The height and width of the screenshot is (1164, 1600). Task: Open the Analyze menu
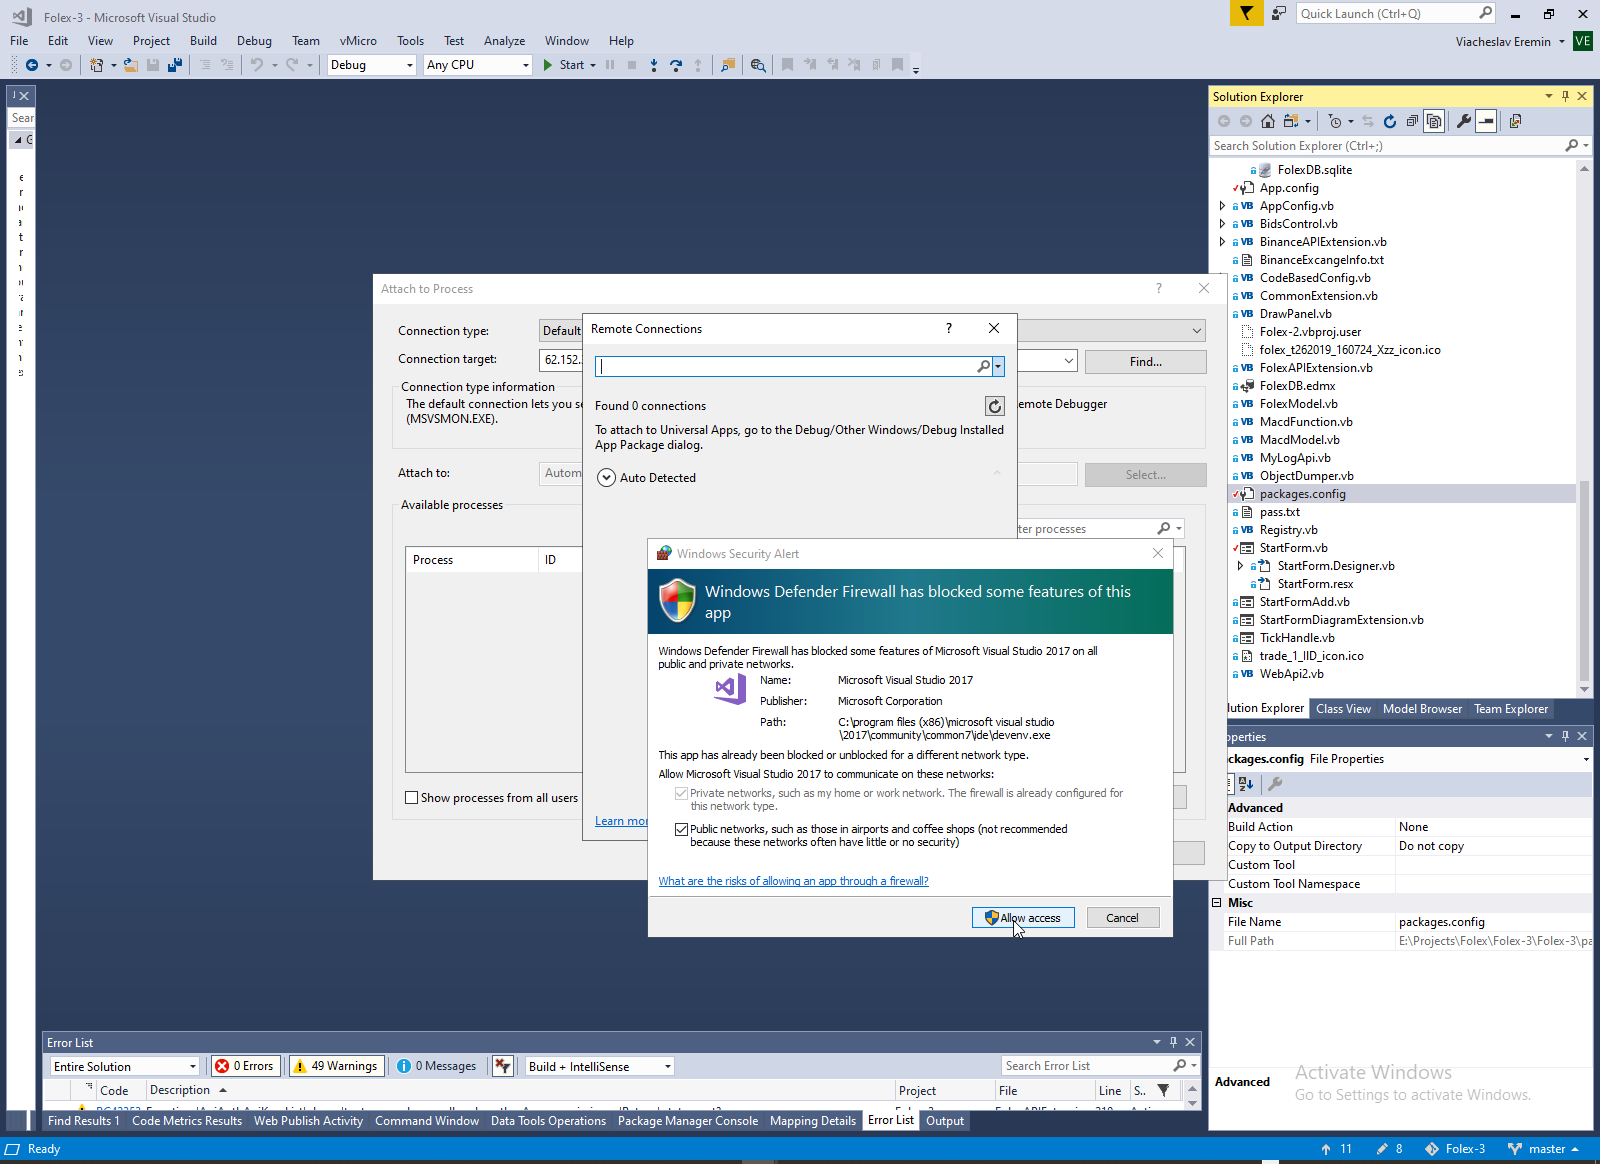coord(504,41)
